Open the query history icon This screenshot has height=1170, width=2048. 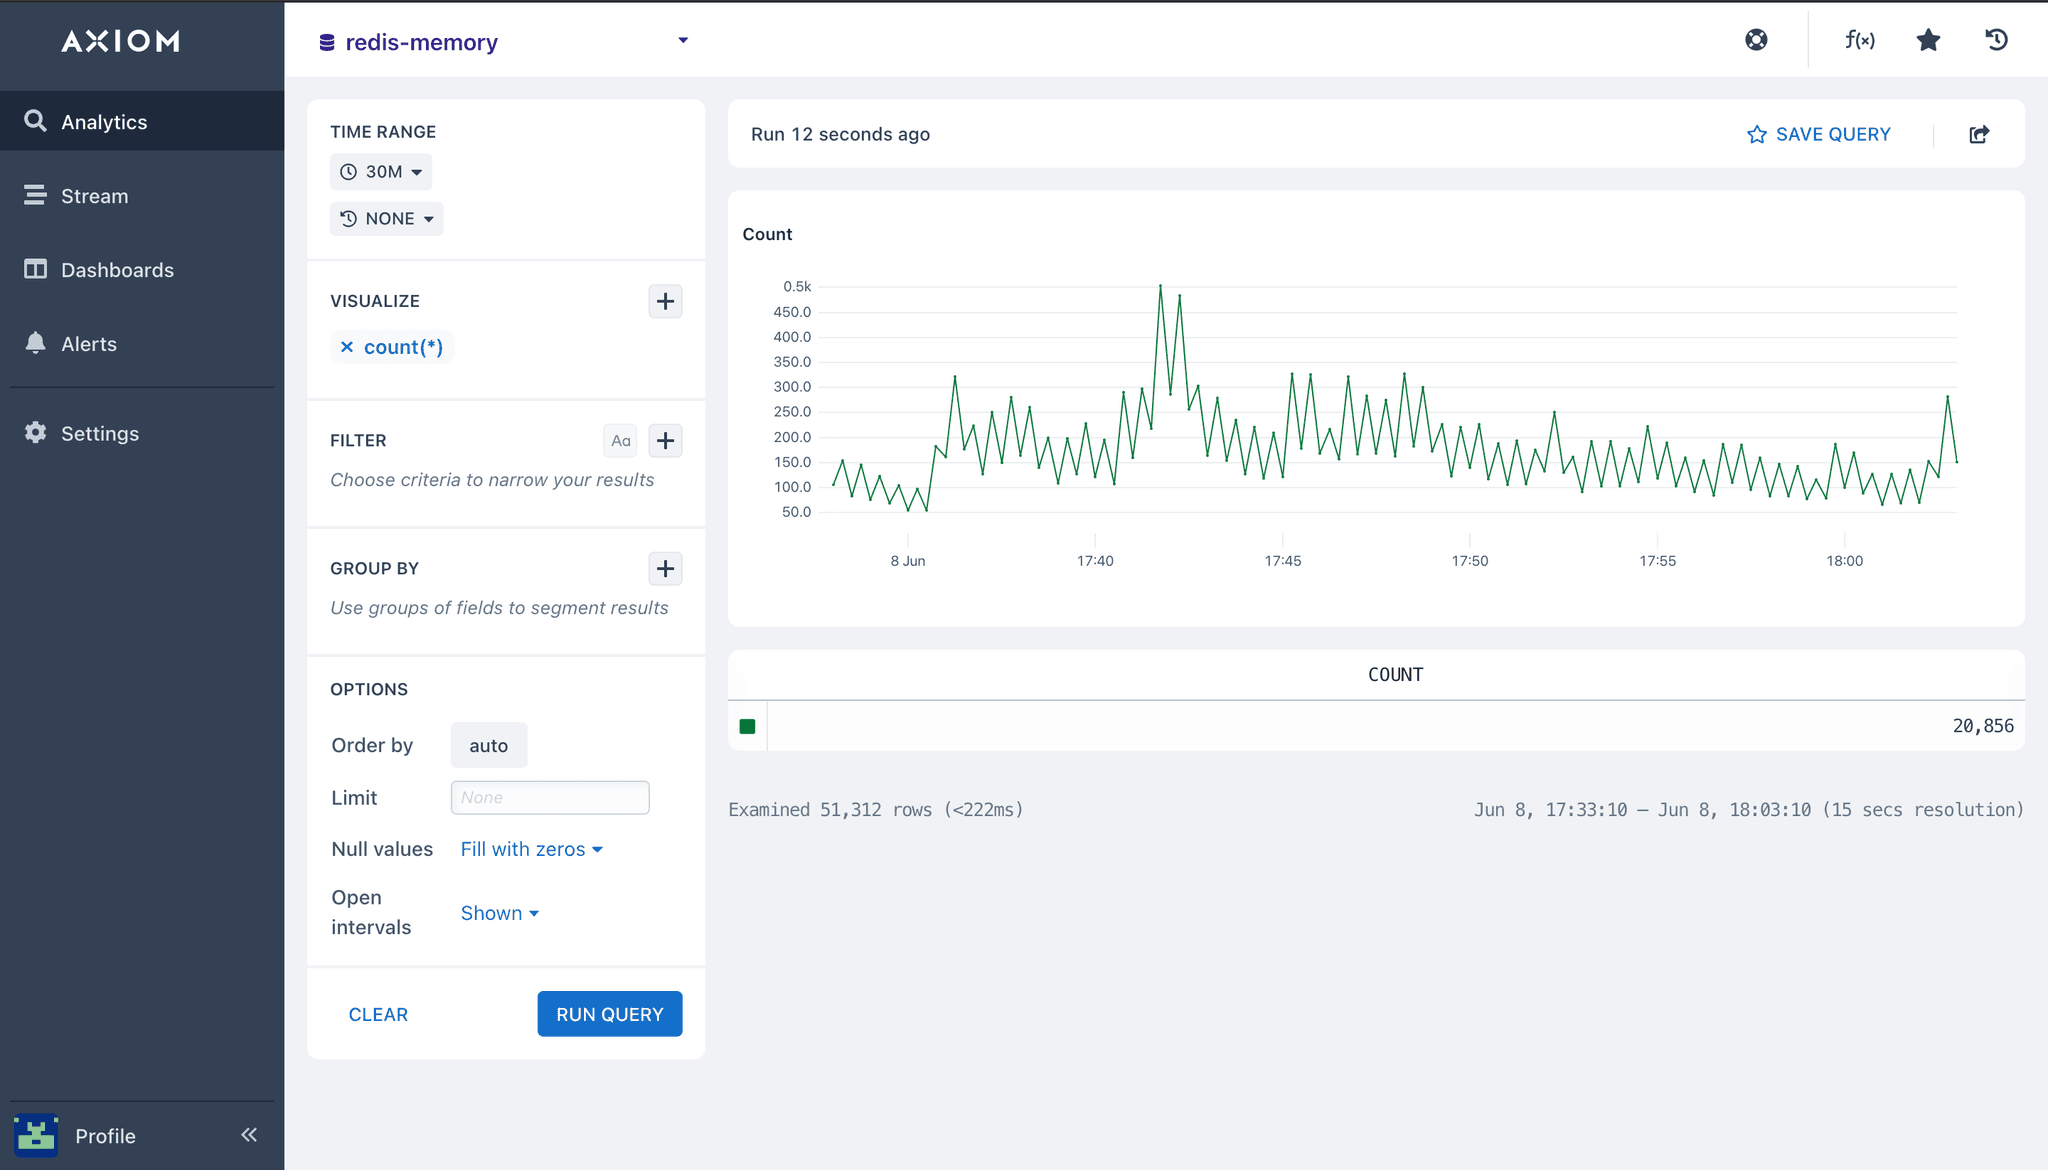click(x=1996, y=40)
